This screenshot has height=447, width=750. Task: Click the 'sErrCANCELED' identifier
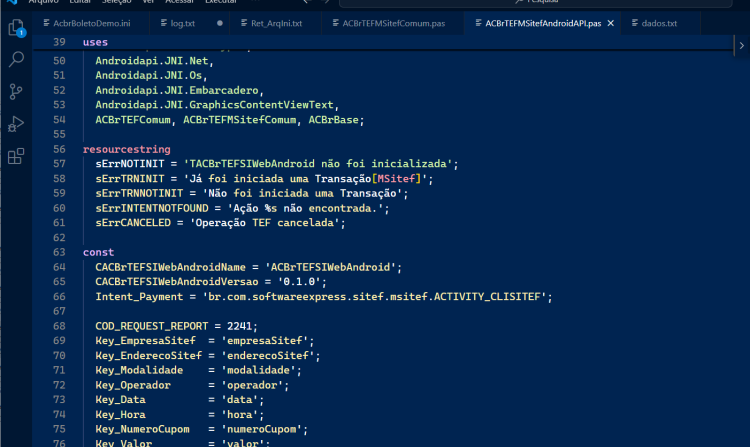point(133,223)
